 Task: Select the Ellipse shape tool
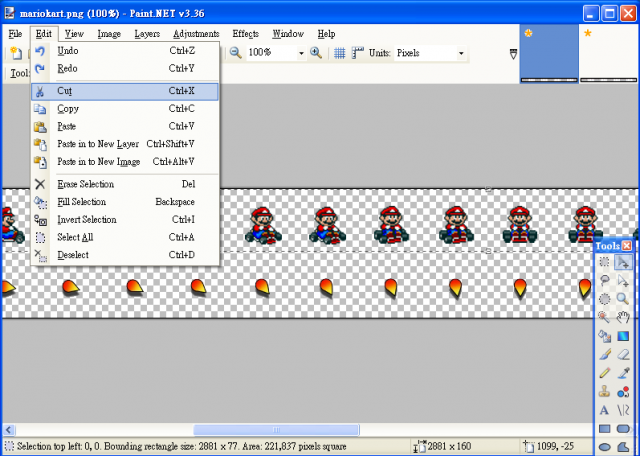(604, 447)
